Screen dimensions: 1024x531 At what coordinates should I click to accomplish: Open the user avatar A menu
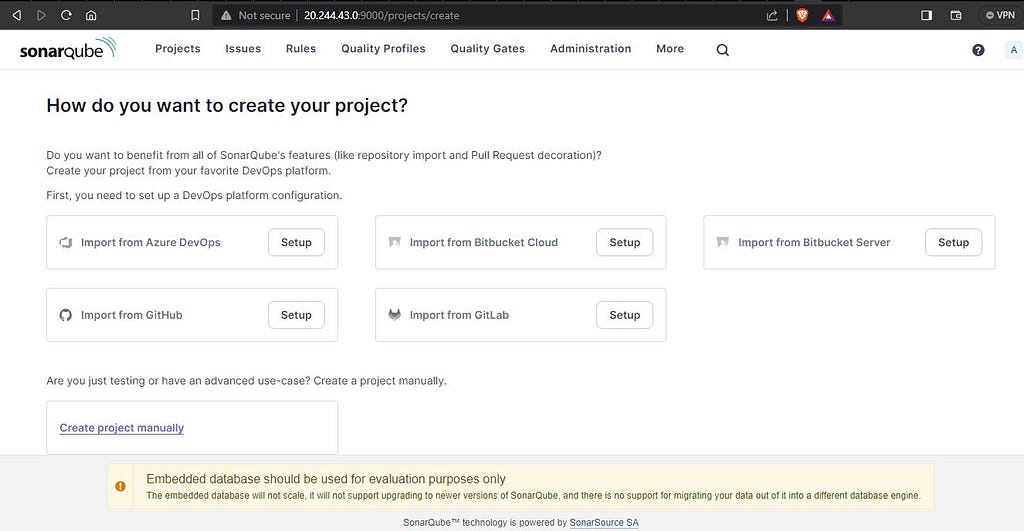click(1014, 50)
